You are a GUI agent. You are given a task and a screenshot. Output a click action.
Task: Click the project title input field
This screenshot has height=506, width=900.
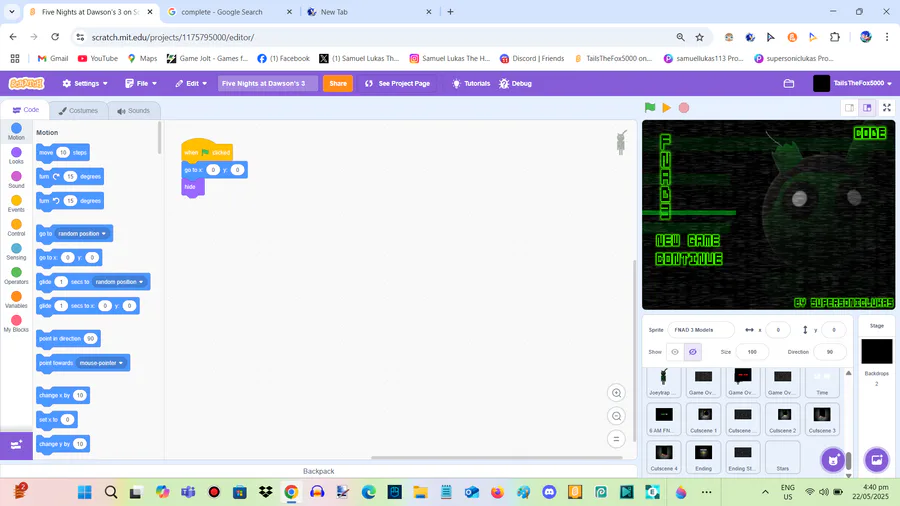coord(267,83)
